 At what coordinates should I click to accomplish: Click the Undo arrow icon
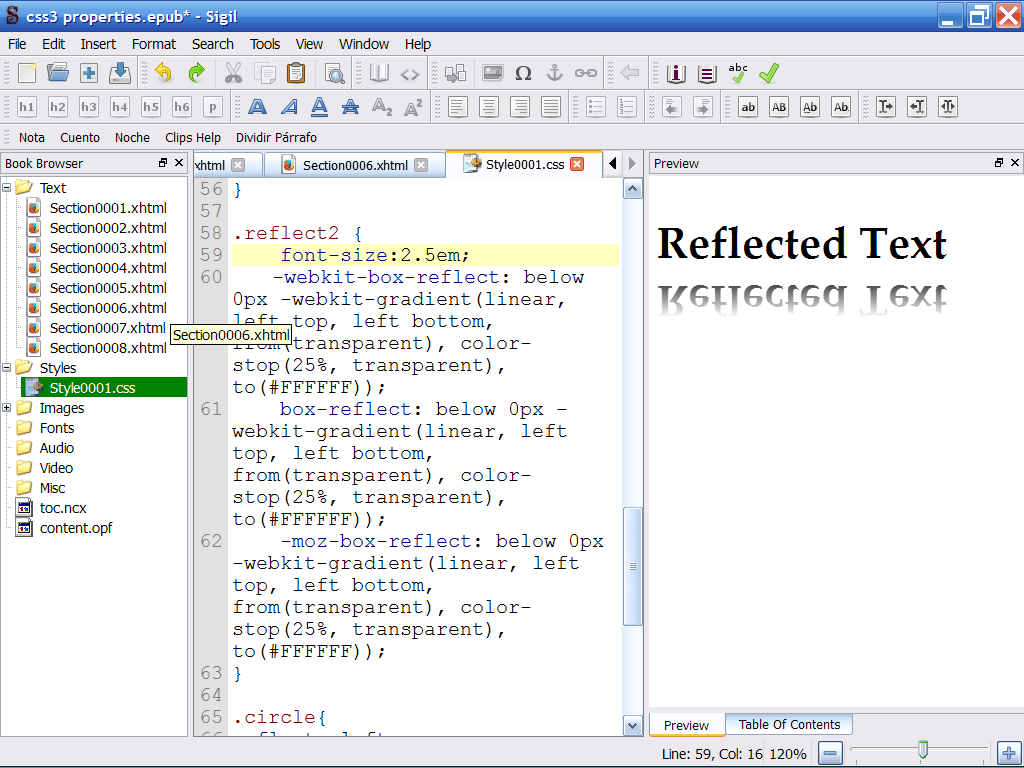tap(164, 73)
